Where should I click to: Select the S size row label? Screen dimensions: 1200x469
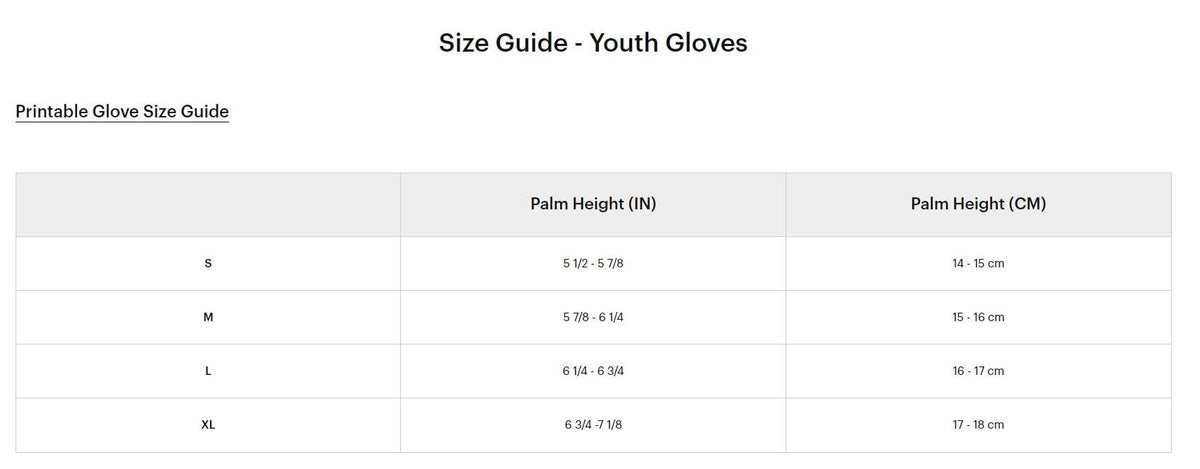click(x=208, y=263)
